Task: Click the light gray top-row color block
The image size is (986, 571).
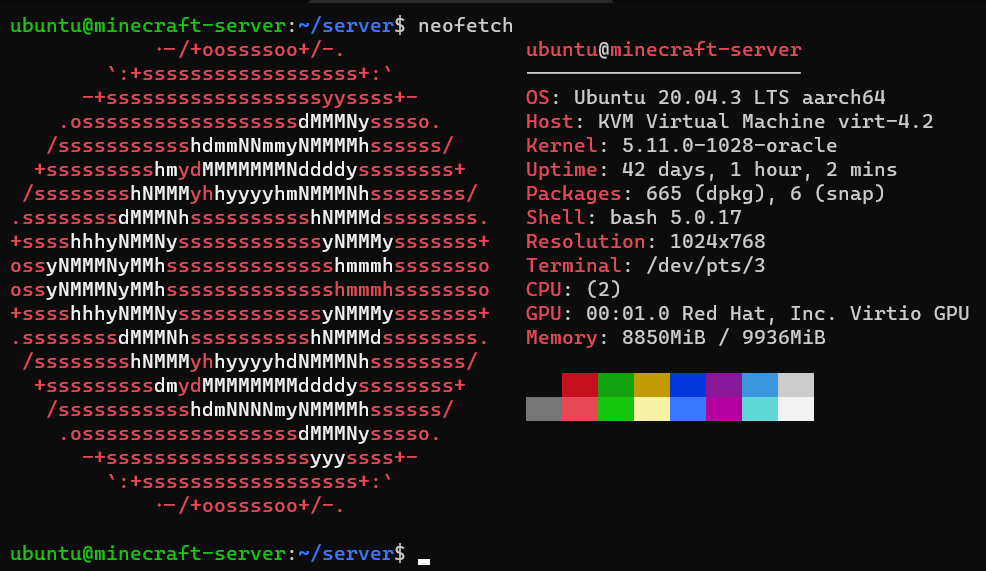Action: click(x=796, y=385)
